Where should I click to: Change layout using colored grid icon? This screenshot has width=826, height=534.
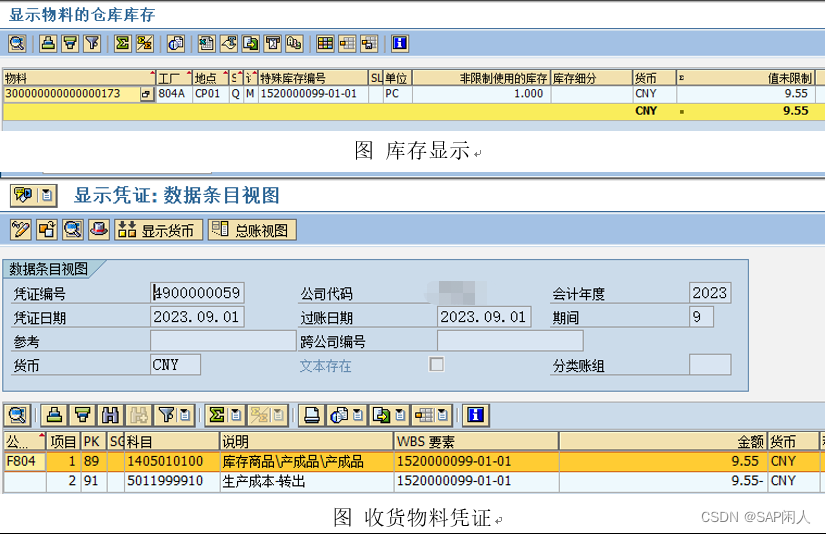[325, 43]
